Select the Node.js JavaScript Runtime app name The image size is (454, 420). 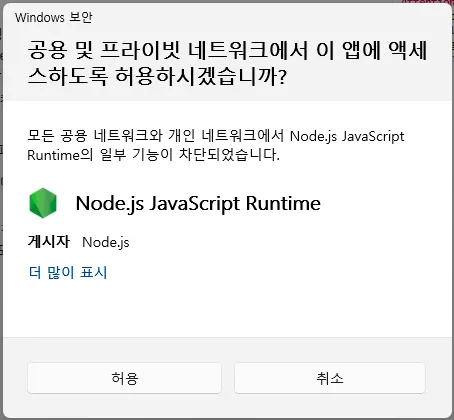click(198, 203)
